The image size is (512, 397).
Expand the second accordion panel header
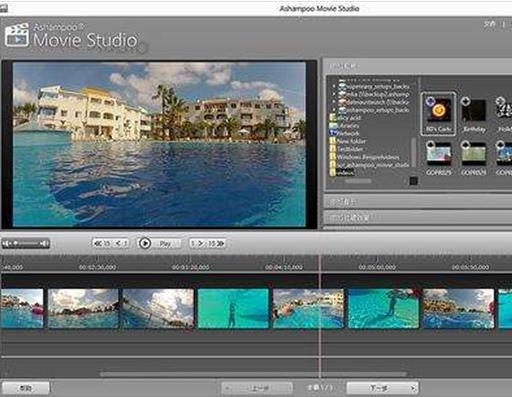[x=418, y=202]
